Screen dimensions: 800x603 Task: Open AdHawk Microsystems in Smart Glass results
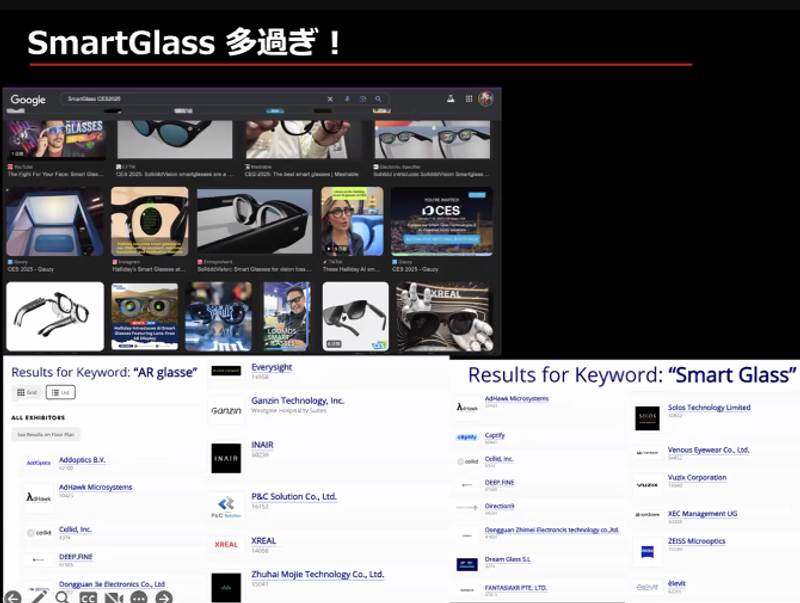coord(516,398)
